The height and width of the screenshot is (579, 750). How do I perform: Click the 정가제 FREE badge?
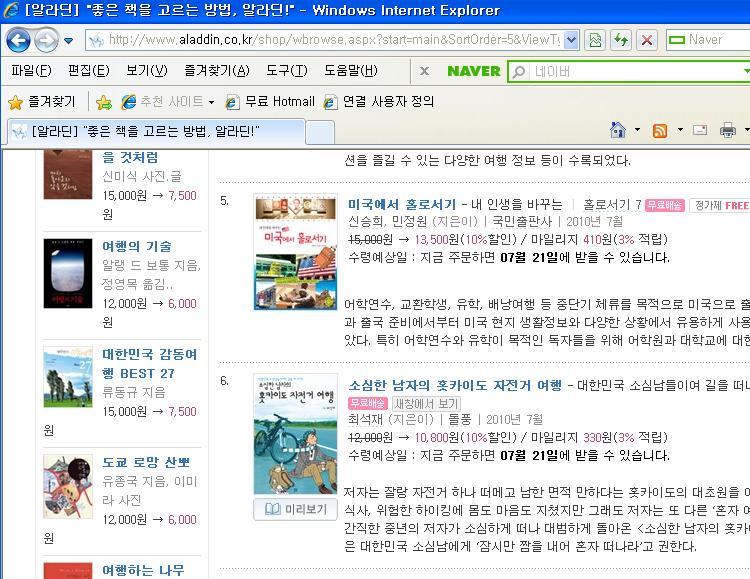(x=719, y=205)
